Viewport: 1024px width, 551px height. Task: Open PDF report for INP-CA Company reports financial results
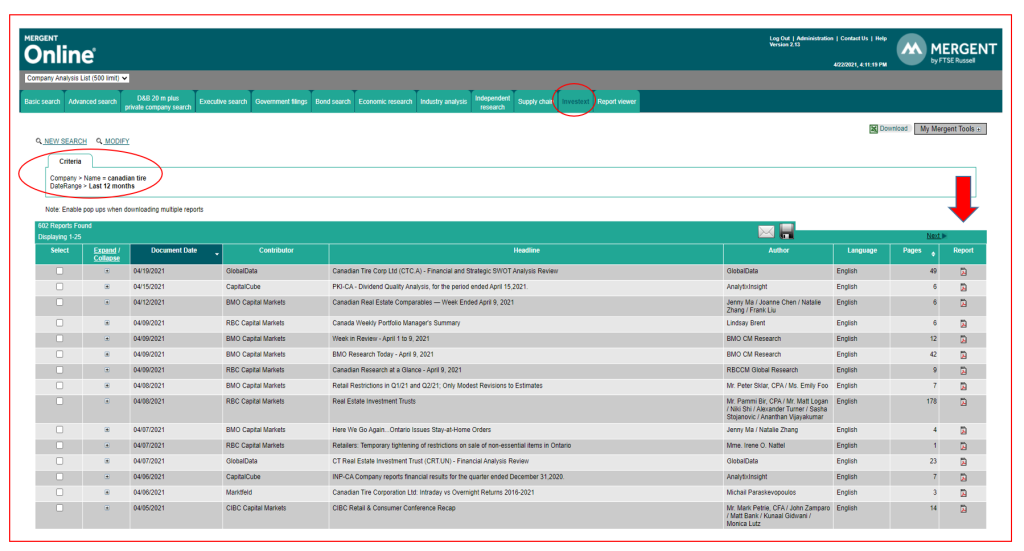[x=963, y=478]
